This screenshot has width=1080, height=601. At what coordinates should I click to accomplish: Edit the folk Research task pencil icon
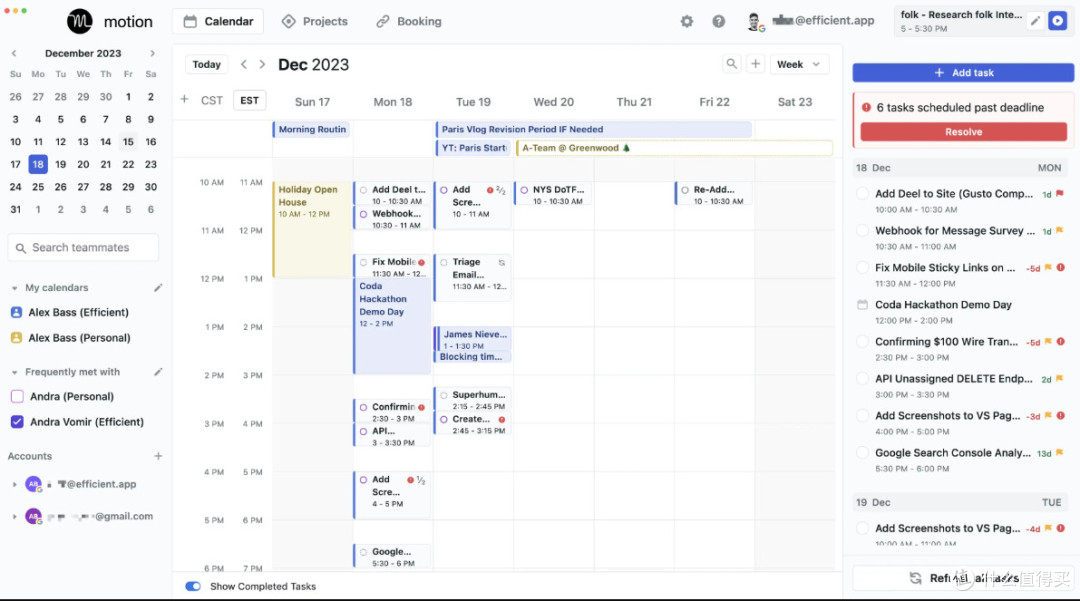coord(1035,21)
